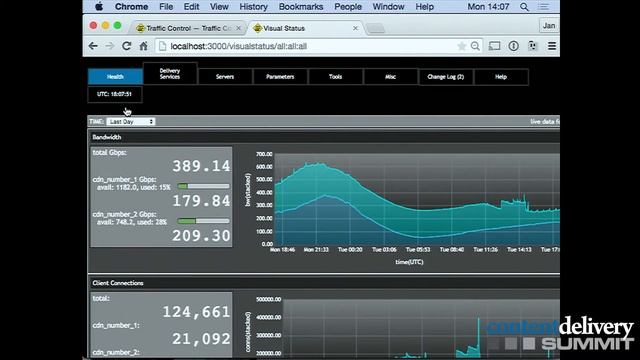Click the Client Connections panel header
Screen dimensions: 640x360
point(324,283)
